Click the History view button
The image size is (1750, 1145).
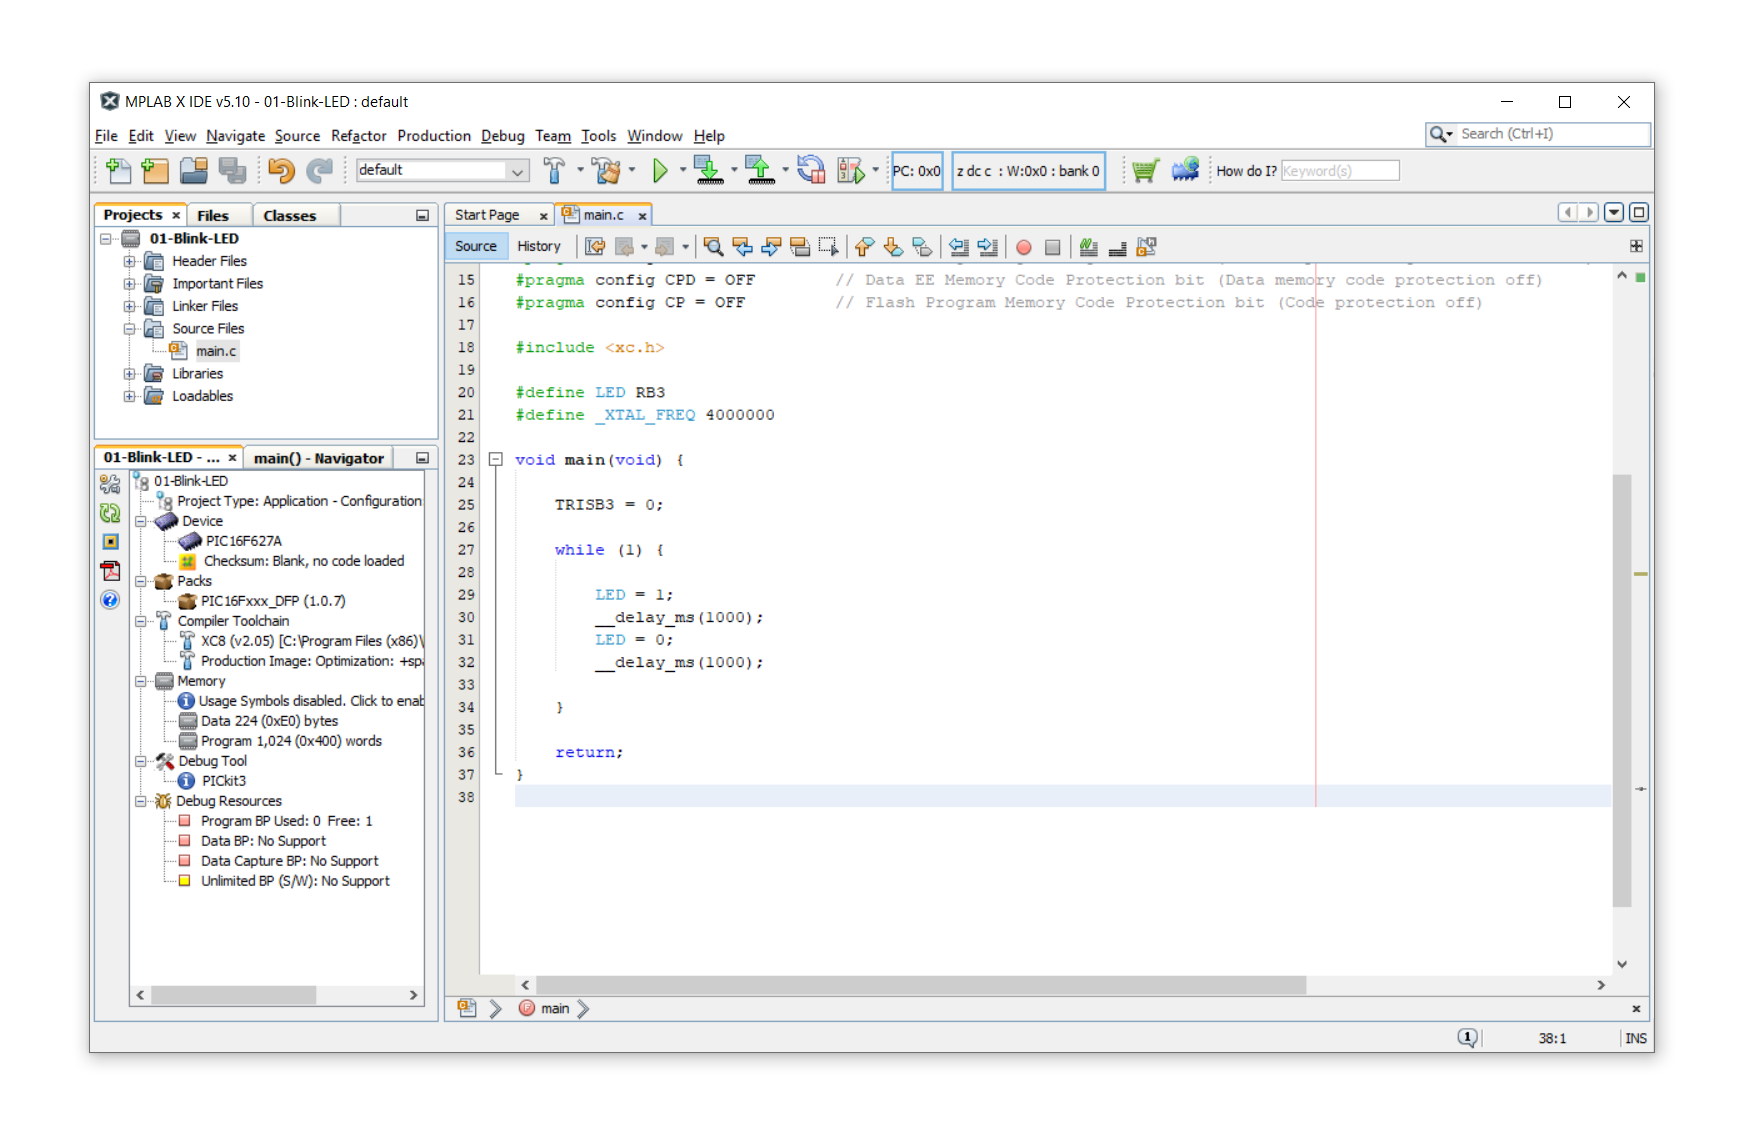[538, 247]
